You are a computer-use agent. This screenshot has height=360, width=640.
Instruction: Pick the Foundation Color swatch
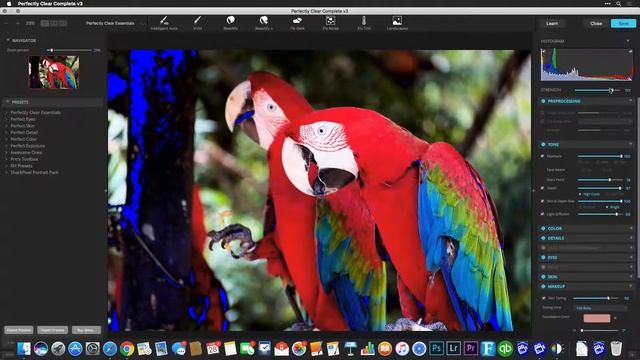[x=597, y=318]
